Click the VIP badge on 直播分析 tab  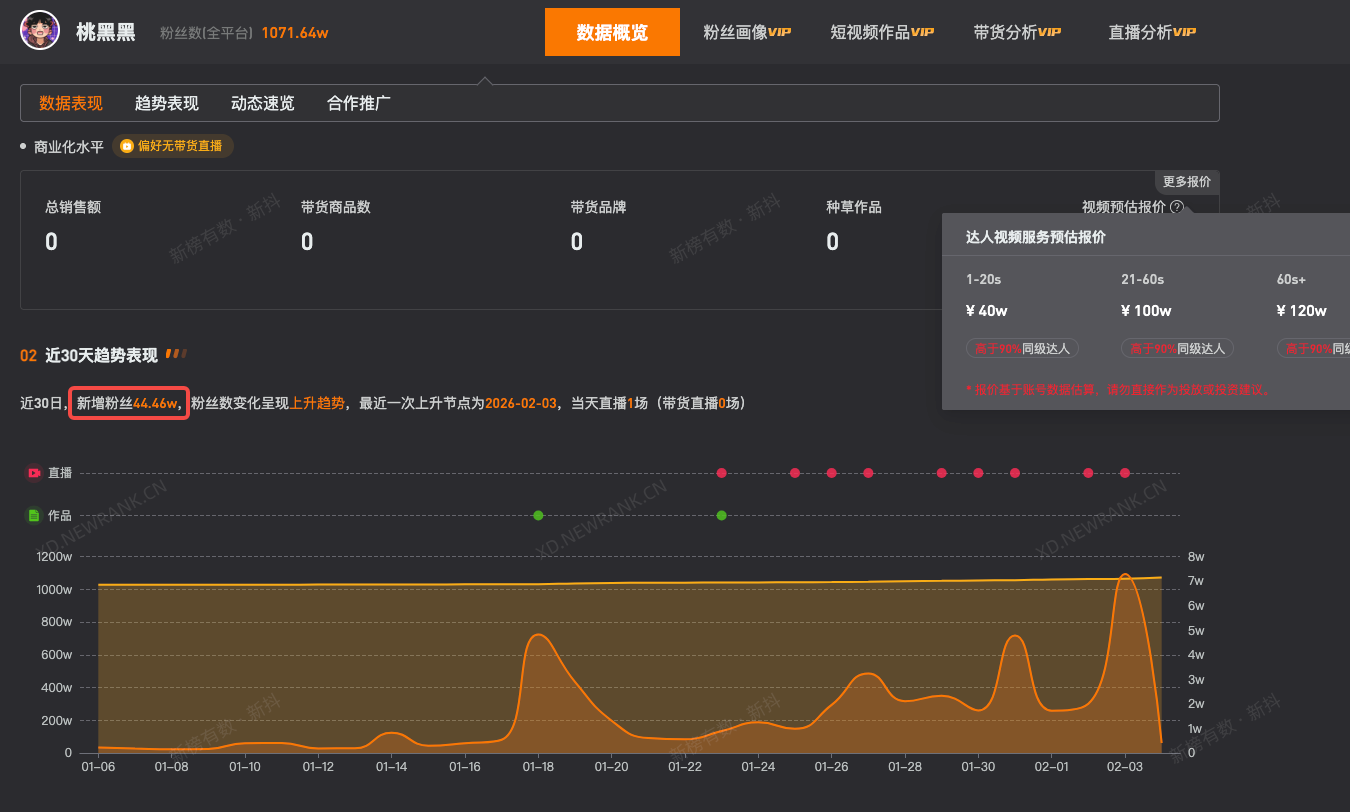pyautogui.click(x=1184, y=32)
